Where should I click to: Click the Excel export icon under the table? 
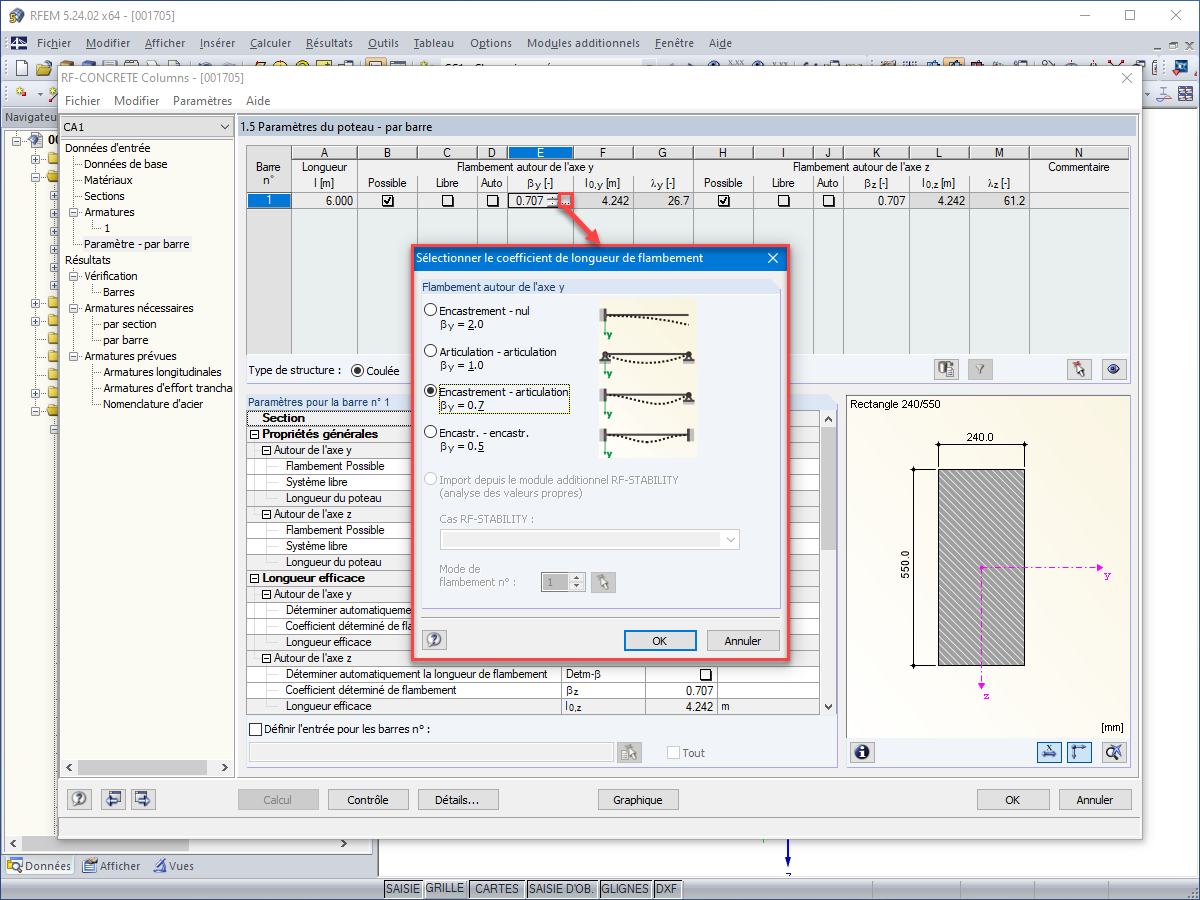[946, 369]
